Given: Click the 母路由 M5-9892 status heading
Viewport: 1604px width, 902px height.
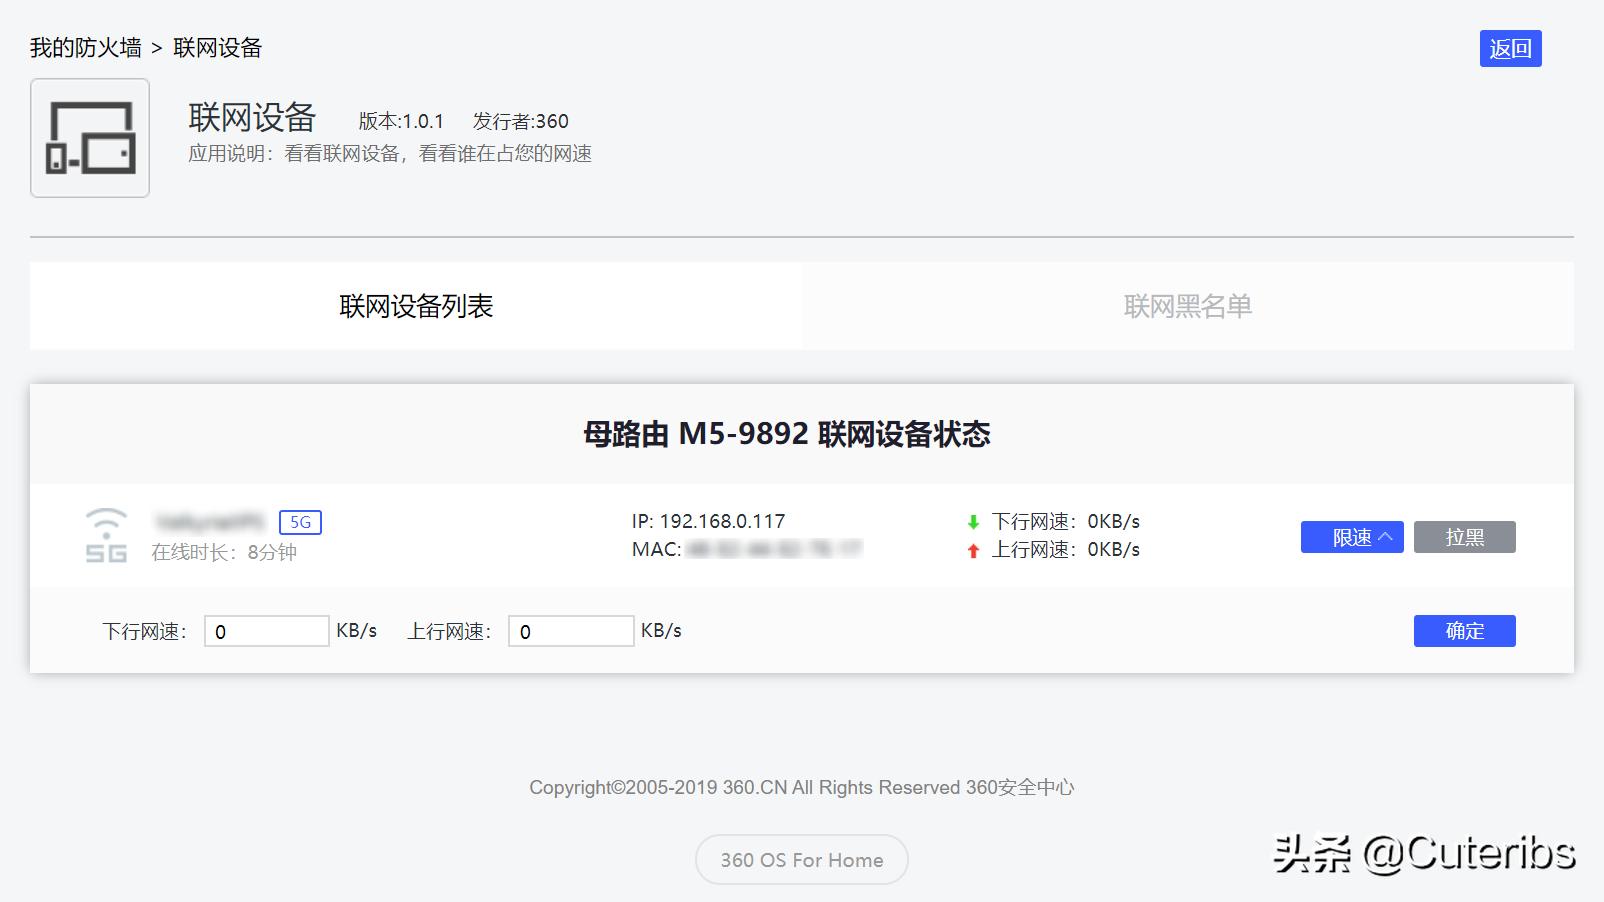Looking at the screenshot, I should [x=790, y=434].
